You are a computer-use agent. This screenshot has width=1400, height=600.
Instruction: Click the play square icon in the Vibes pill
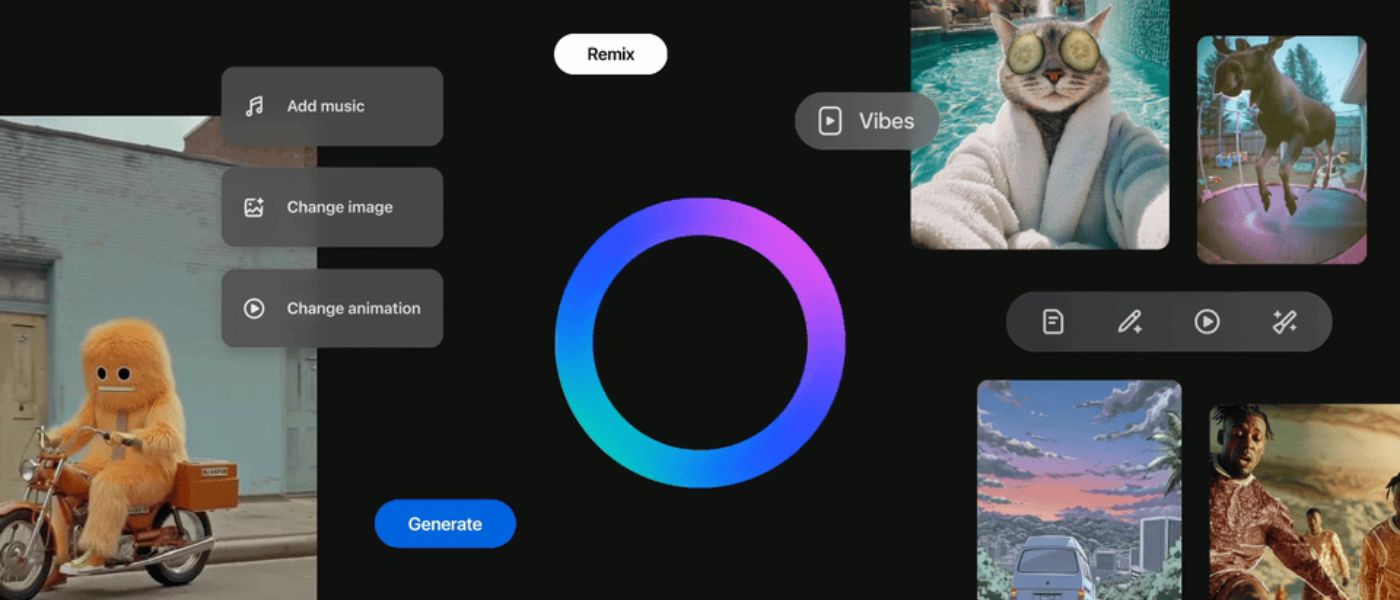point(830,121)
